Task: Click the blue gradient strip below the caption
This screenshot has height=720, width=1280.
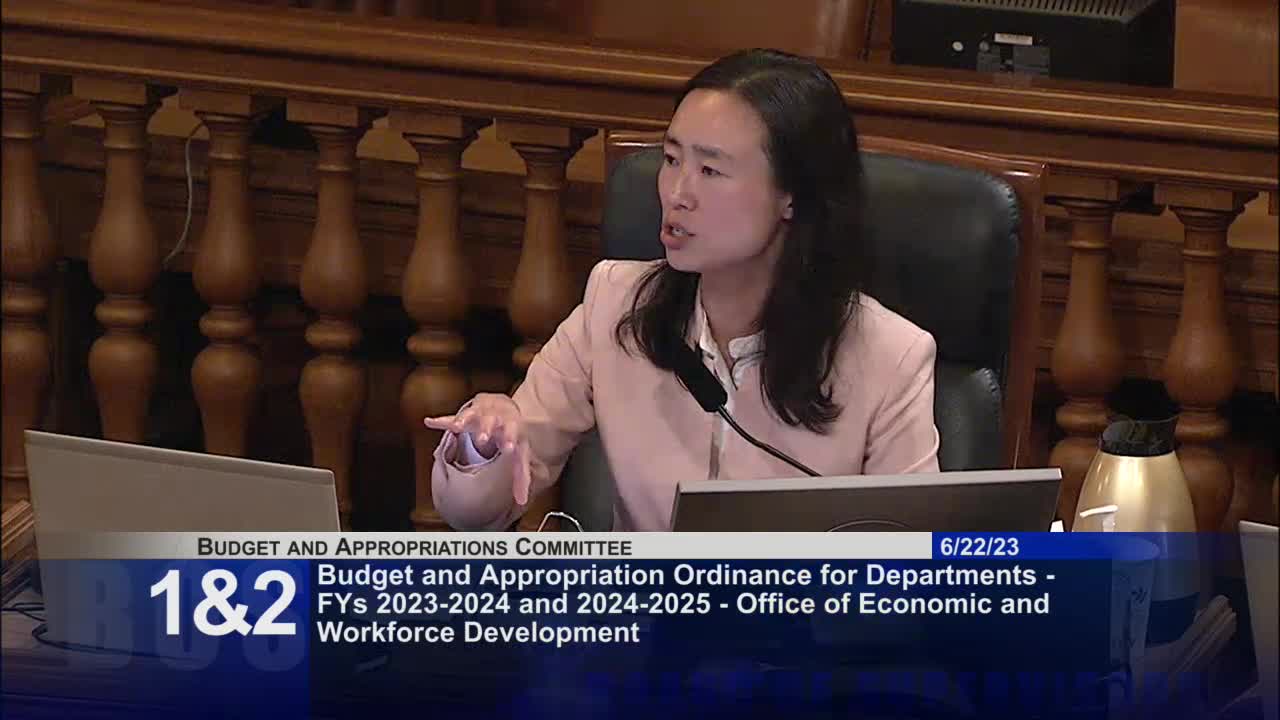Action: click(x=640, y=680)
